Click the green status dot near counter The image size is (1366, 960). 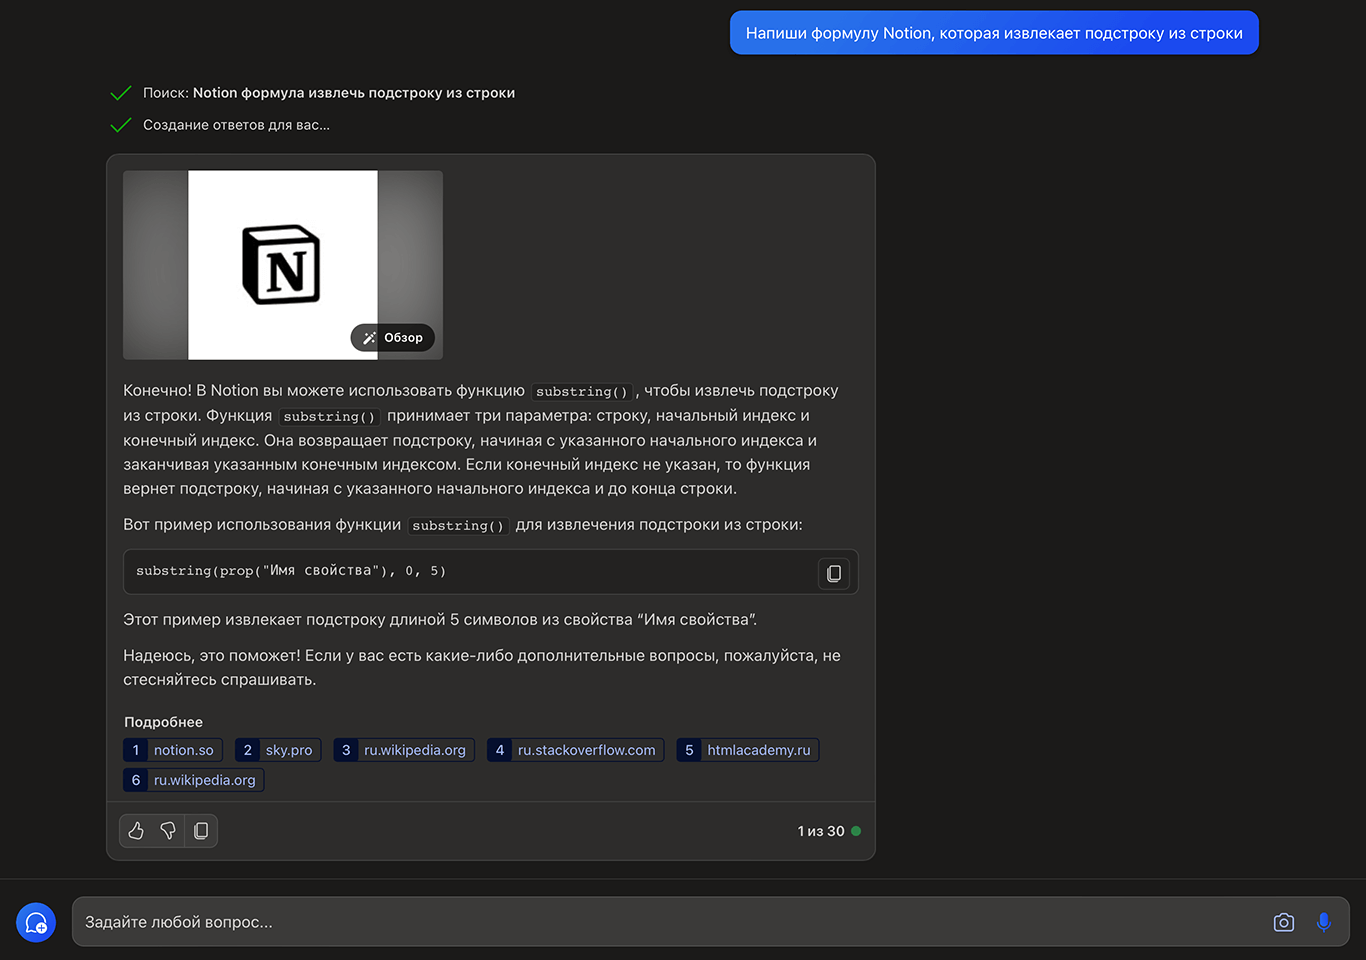(x=856, y=831)
